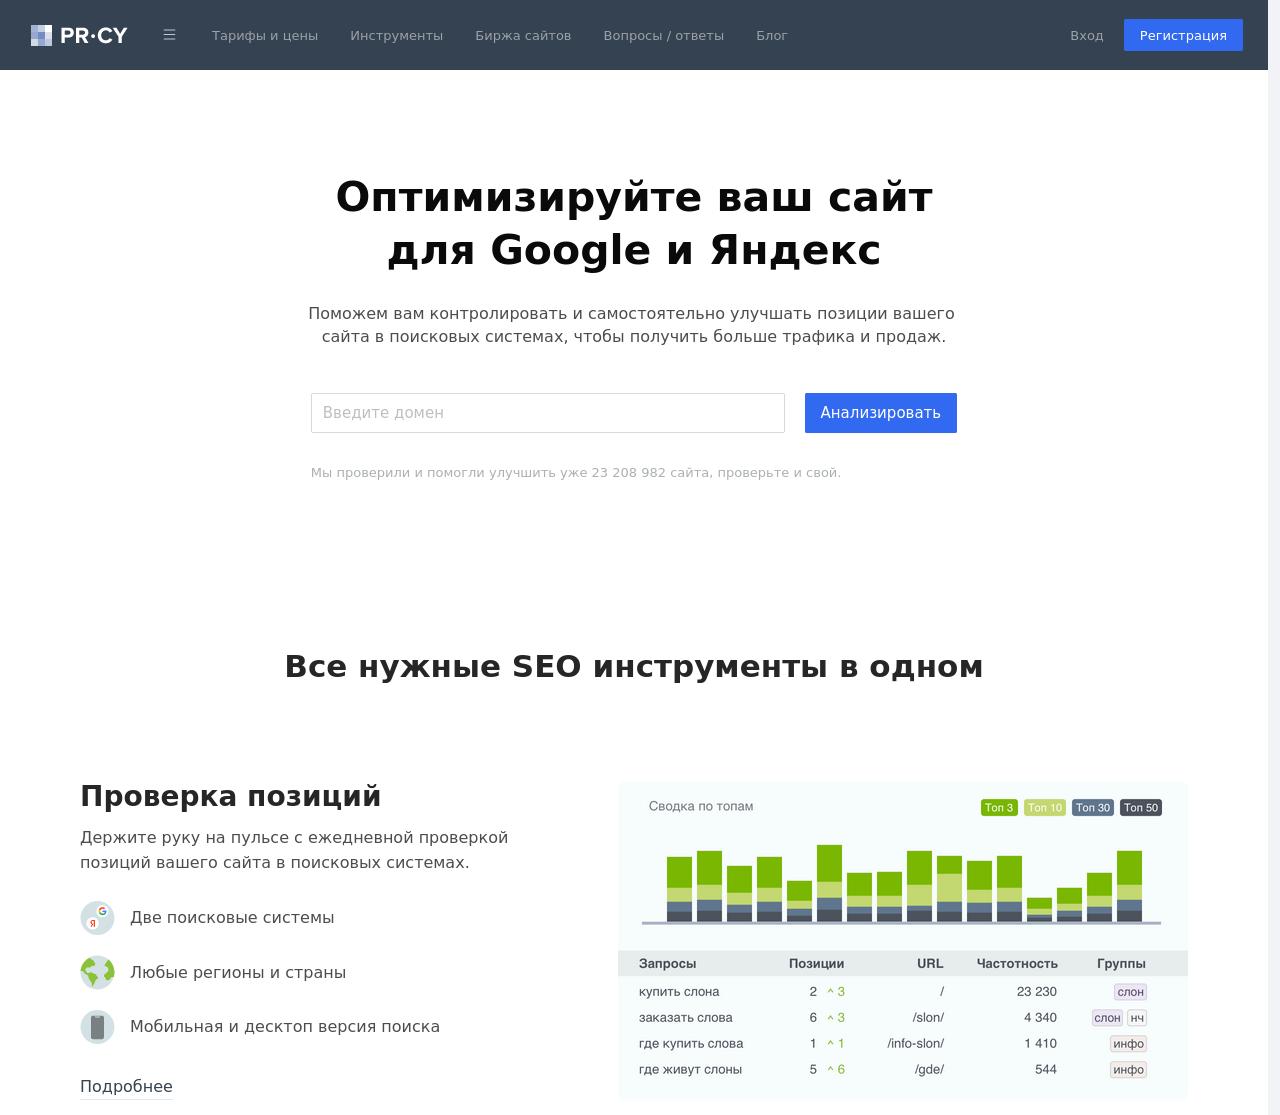Image resolution: width=1280 pixels, height=1115 pixels.
Task: Click the query 'где живут слоны'
Action: point(690,1070)
